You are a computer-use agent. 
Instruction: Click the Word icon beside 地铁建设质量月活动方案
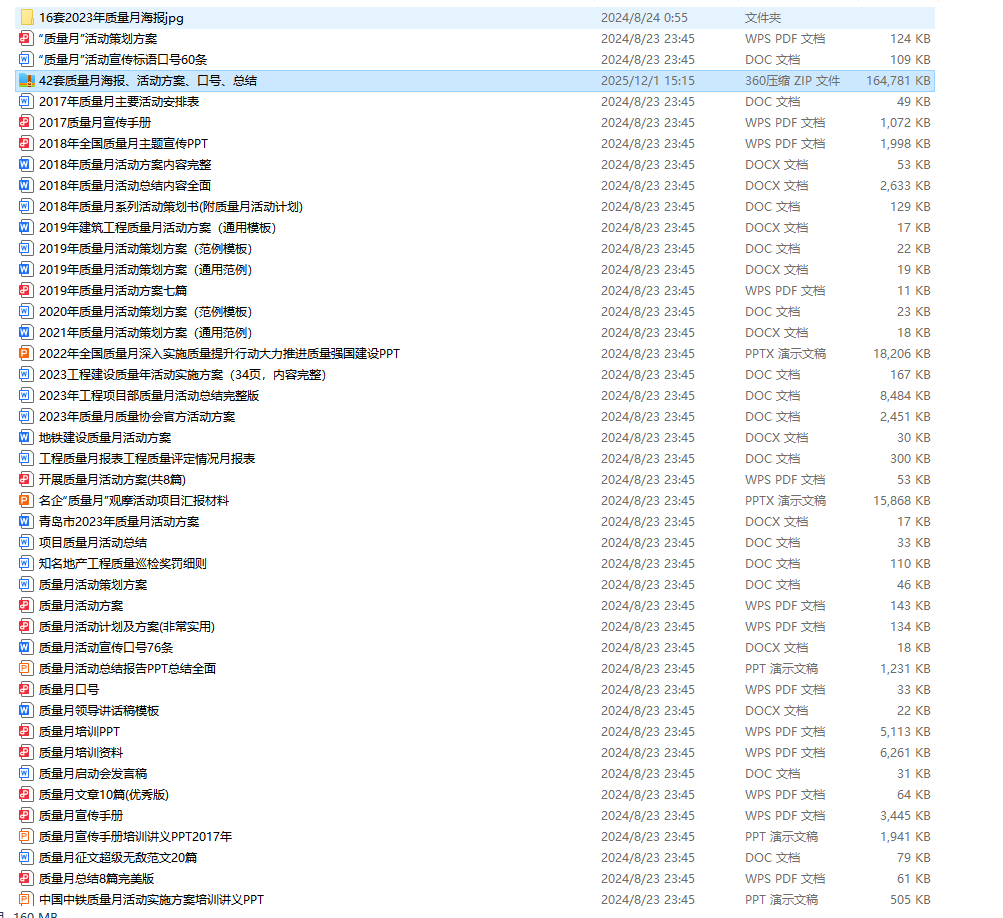pyautogui.click(x=26, y=437)
